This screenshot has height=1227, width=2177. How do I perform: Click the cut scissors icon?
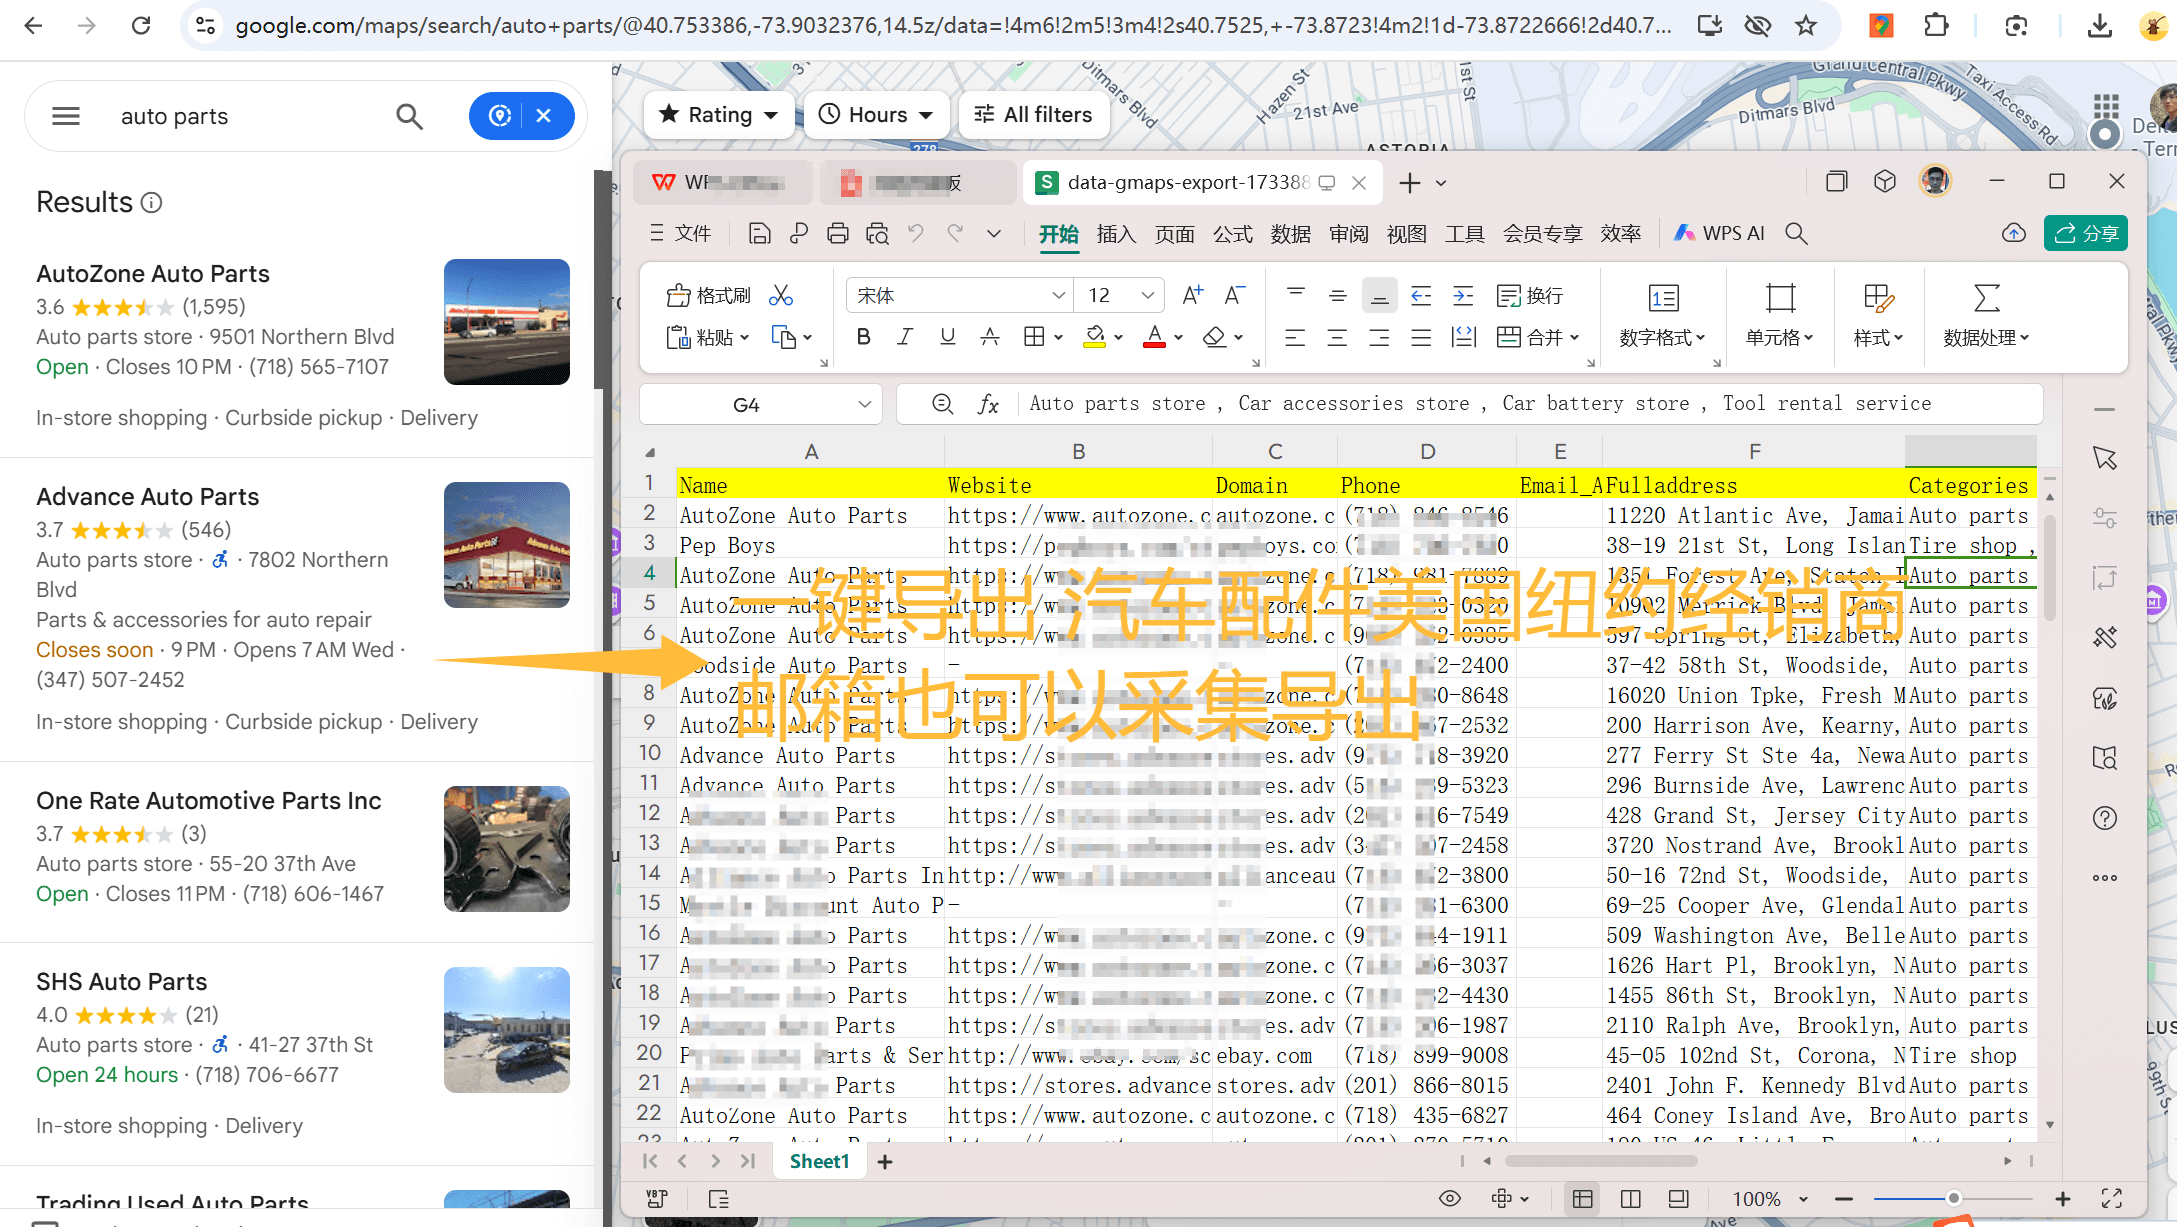click(781, 295)
